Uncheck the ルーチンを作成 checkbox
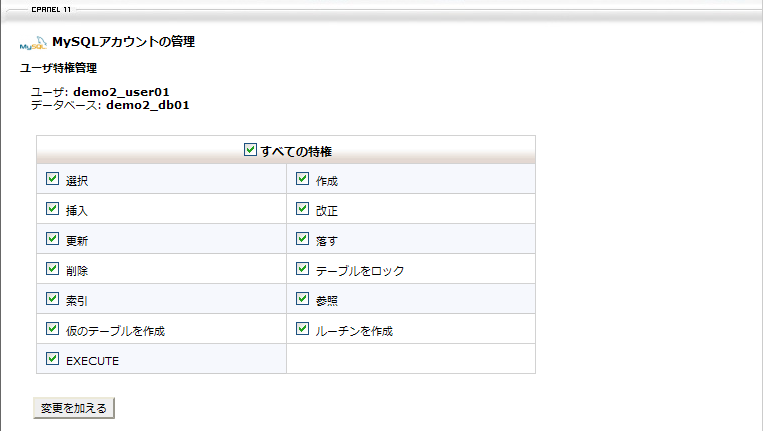Image resolution: width=763 pixels, height=431 pixels. 303,328
